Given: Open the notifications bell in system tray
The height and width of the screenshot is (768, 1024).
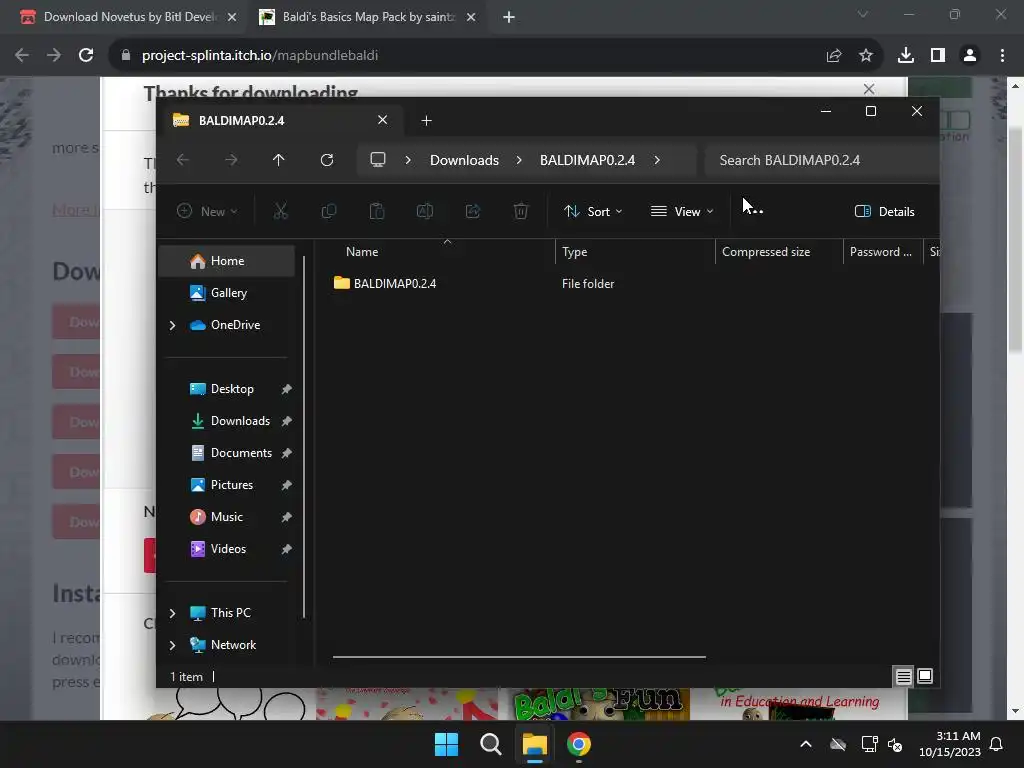Looking at the screenshot, I should coord(997,744).
